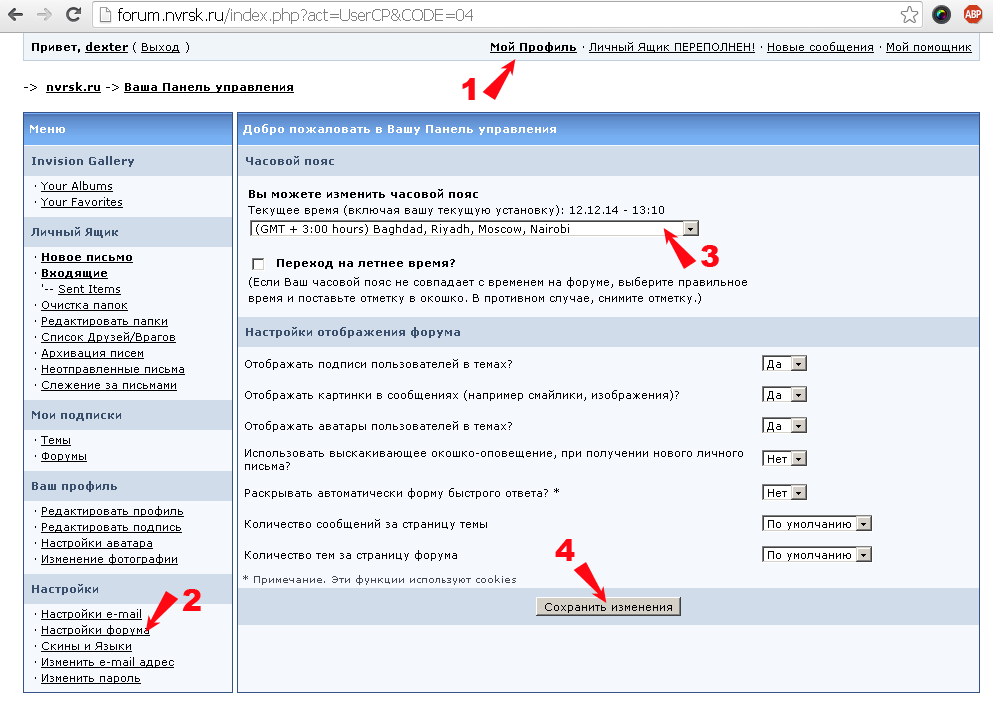Click the browser forward arrow

click(x=44, y=14)
